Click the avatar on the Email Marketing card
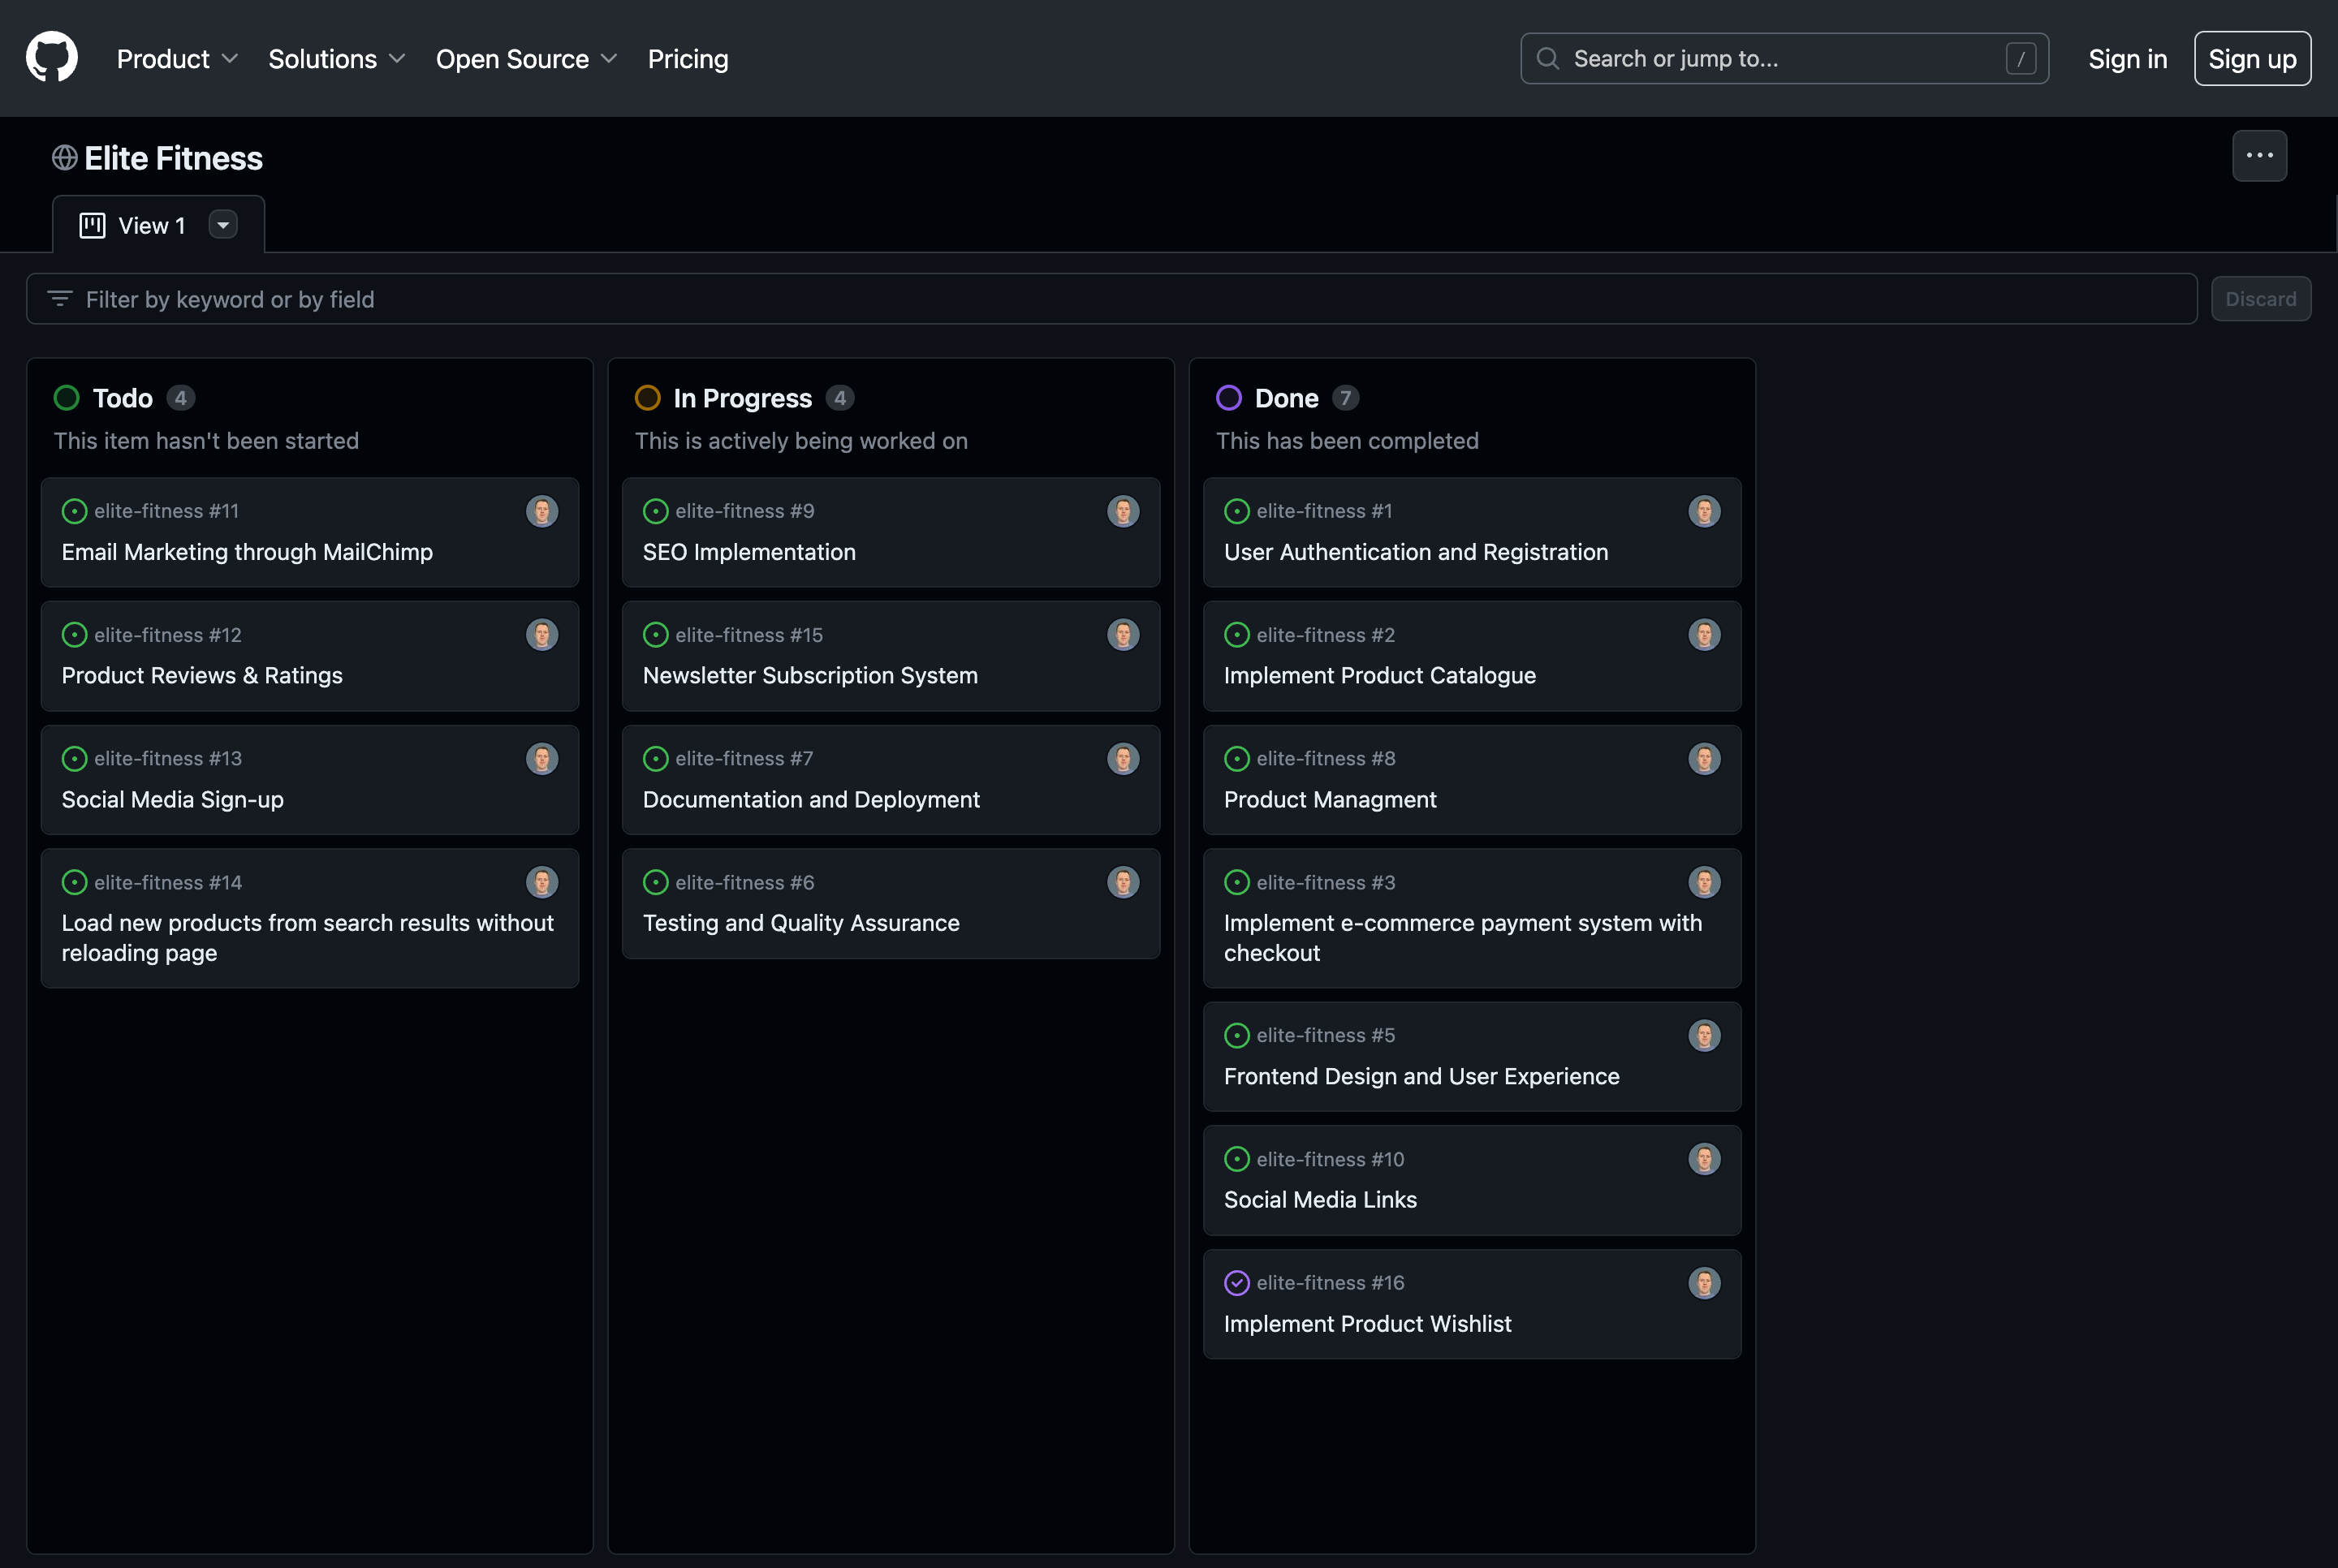Viewport: 2338px width, 1568px height. click(x=542, y=511)
